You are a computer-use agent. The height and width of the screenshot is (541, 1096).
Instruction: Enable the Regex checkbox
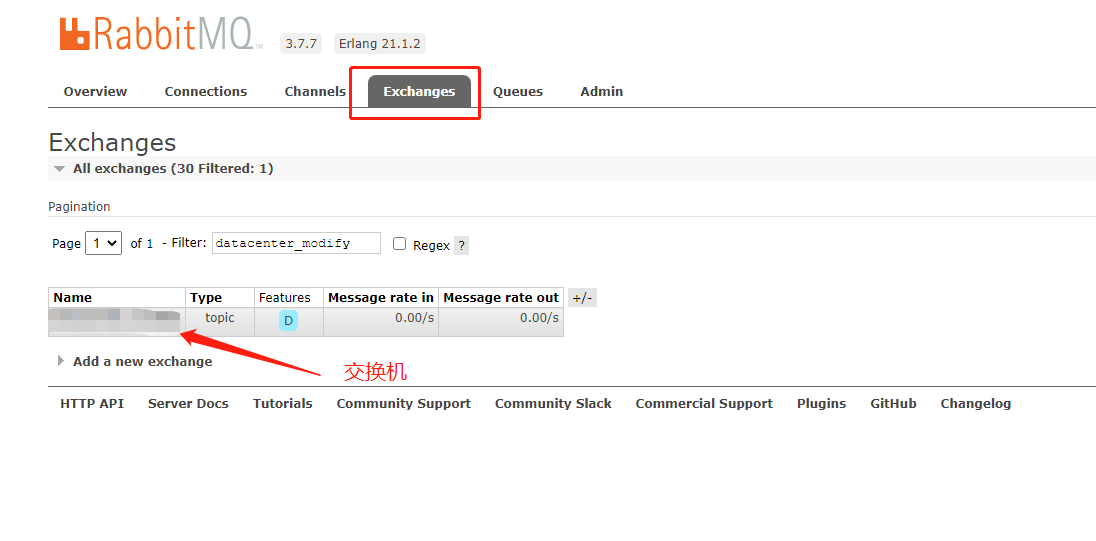tap(399, 244)
